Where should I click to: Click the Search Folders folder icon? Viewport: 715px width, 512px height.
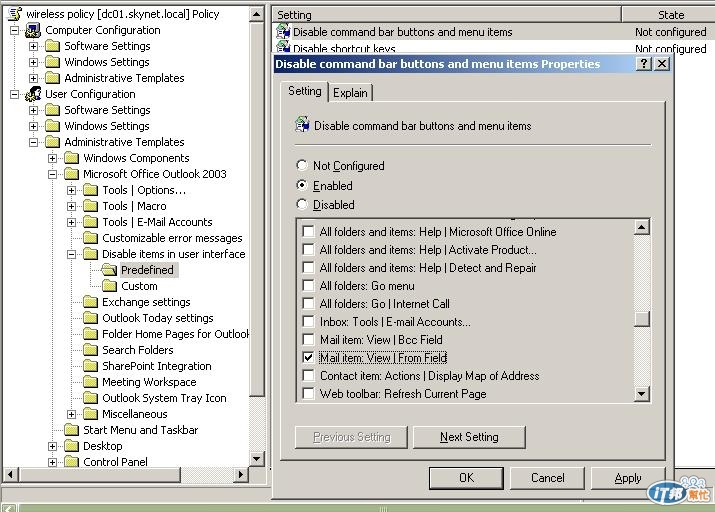[x=90, y=350]
